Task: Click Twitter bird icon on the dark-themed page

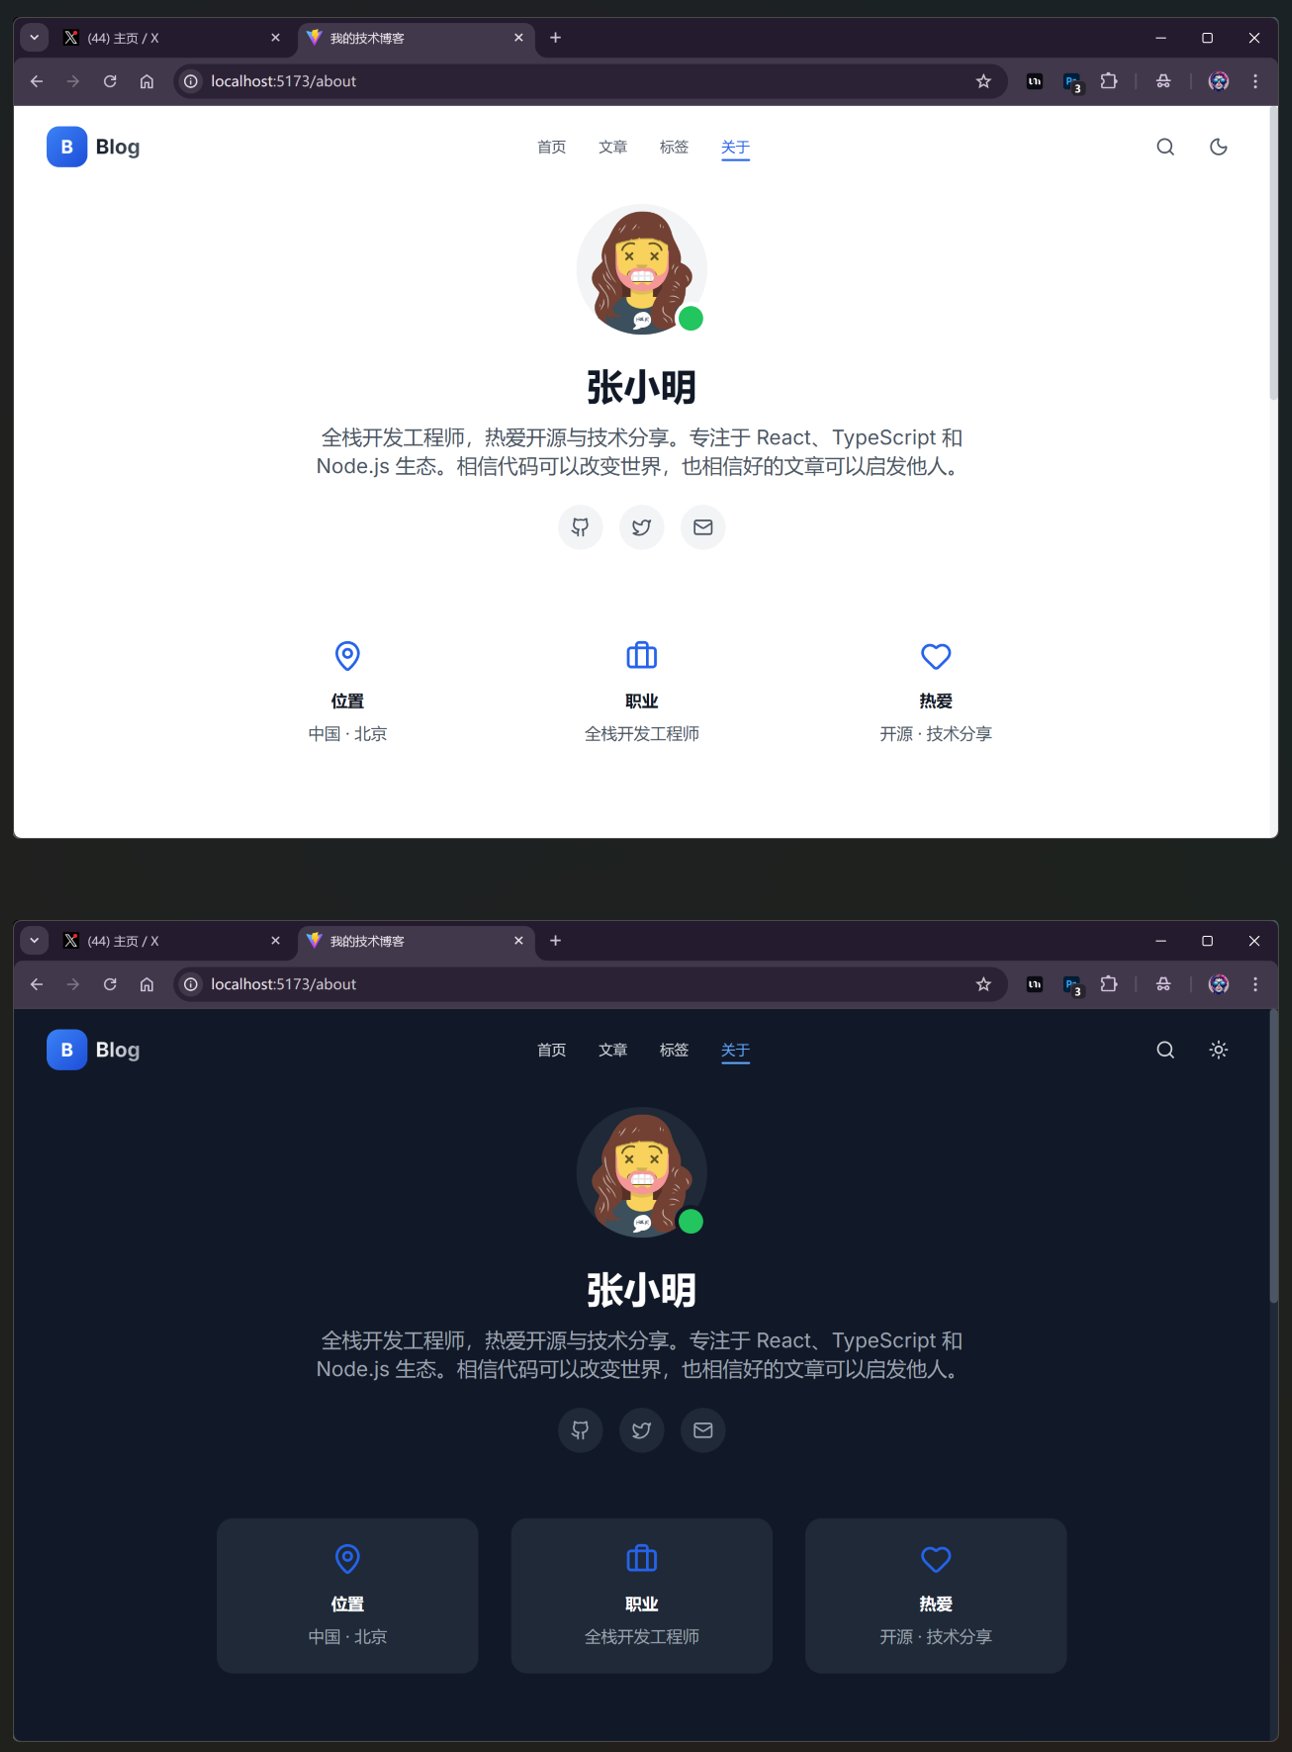Action: tap(641, 1430)
